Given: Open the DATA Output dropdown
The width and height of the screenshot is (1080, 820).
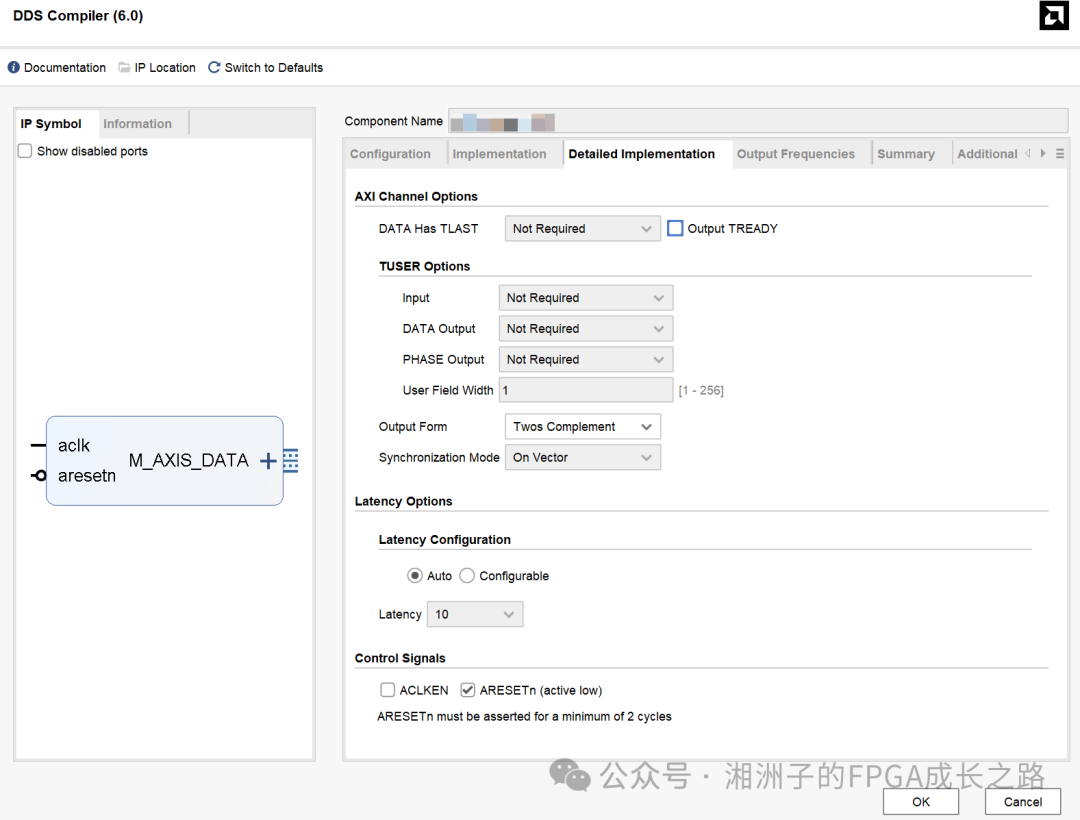Looking at the screenshot, I should coord(585,329).
